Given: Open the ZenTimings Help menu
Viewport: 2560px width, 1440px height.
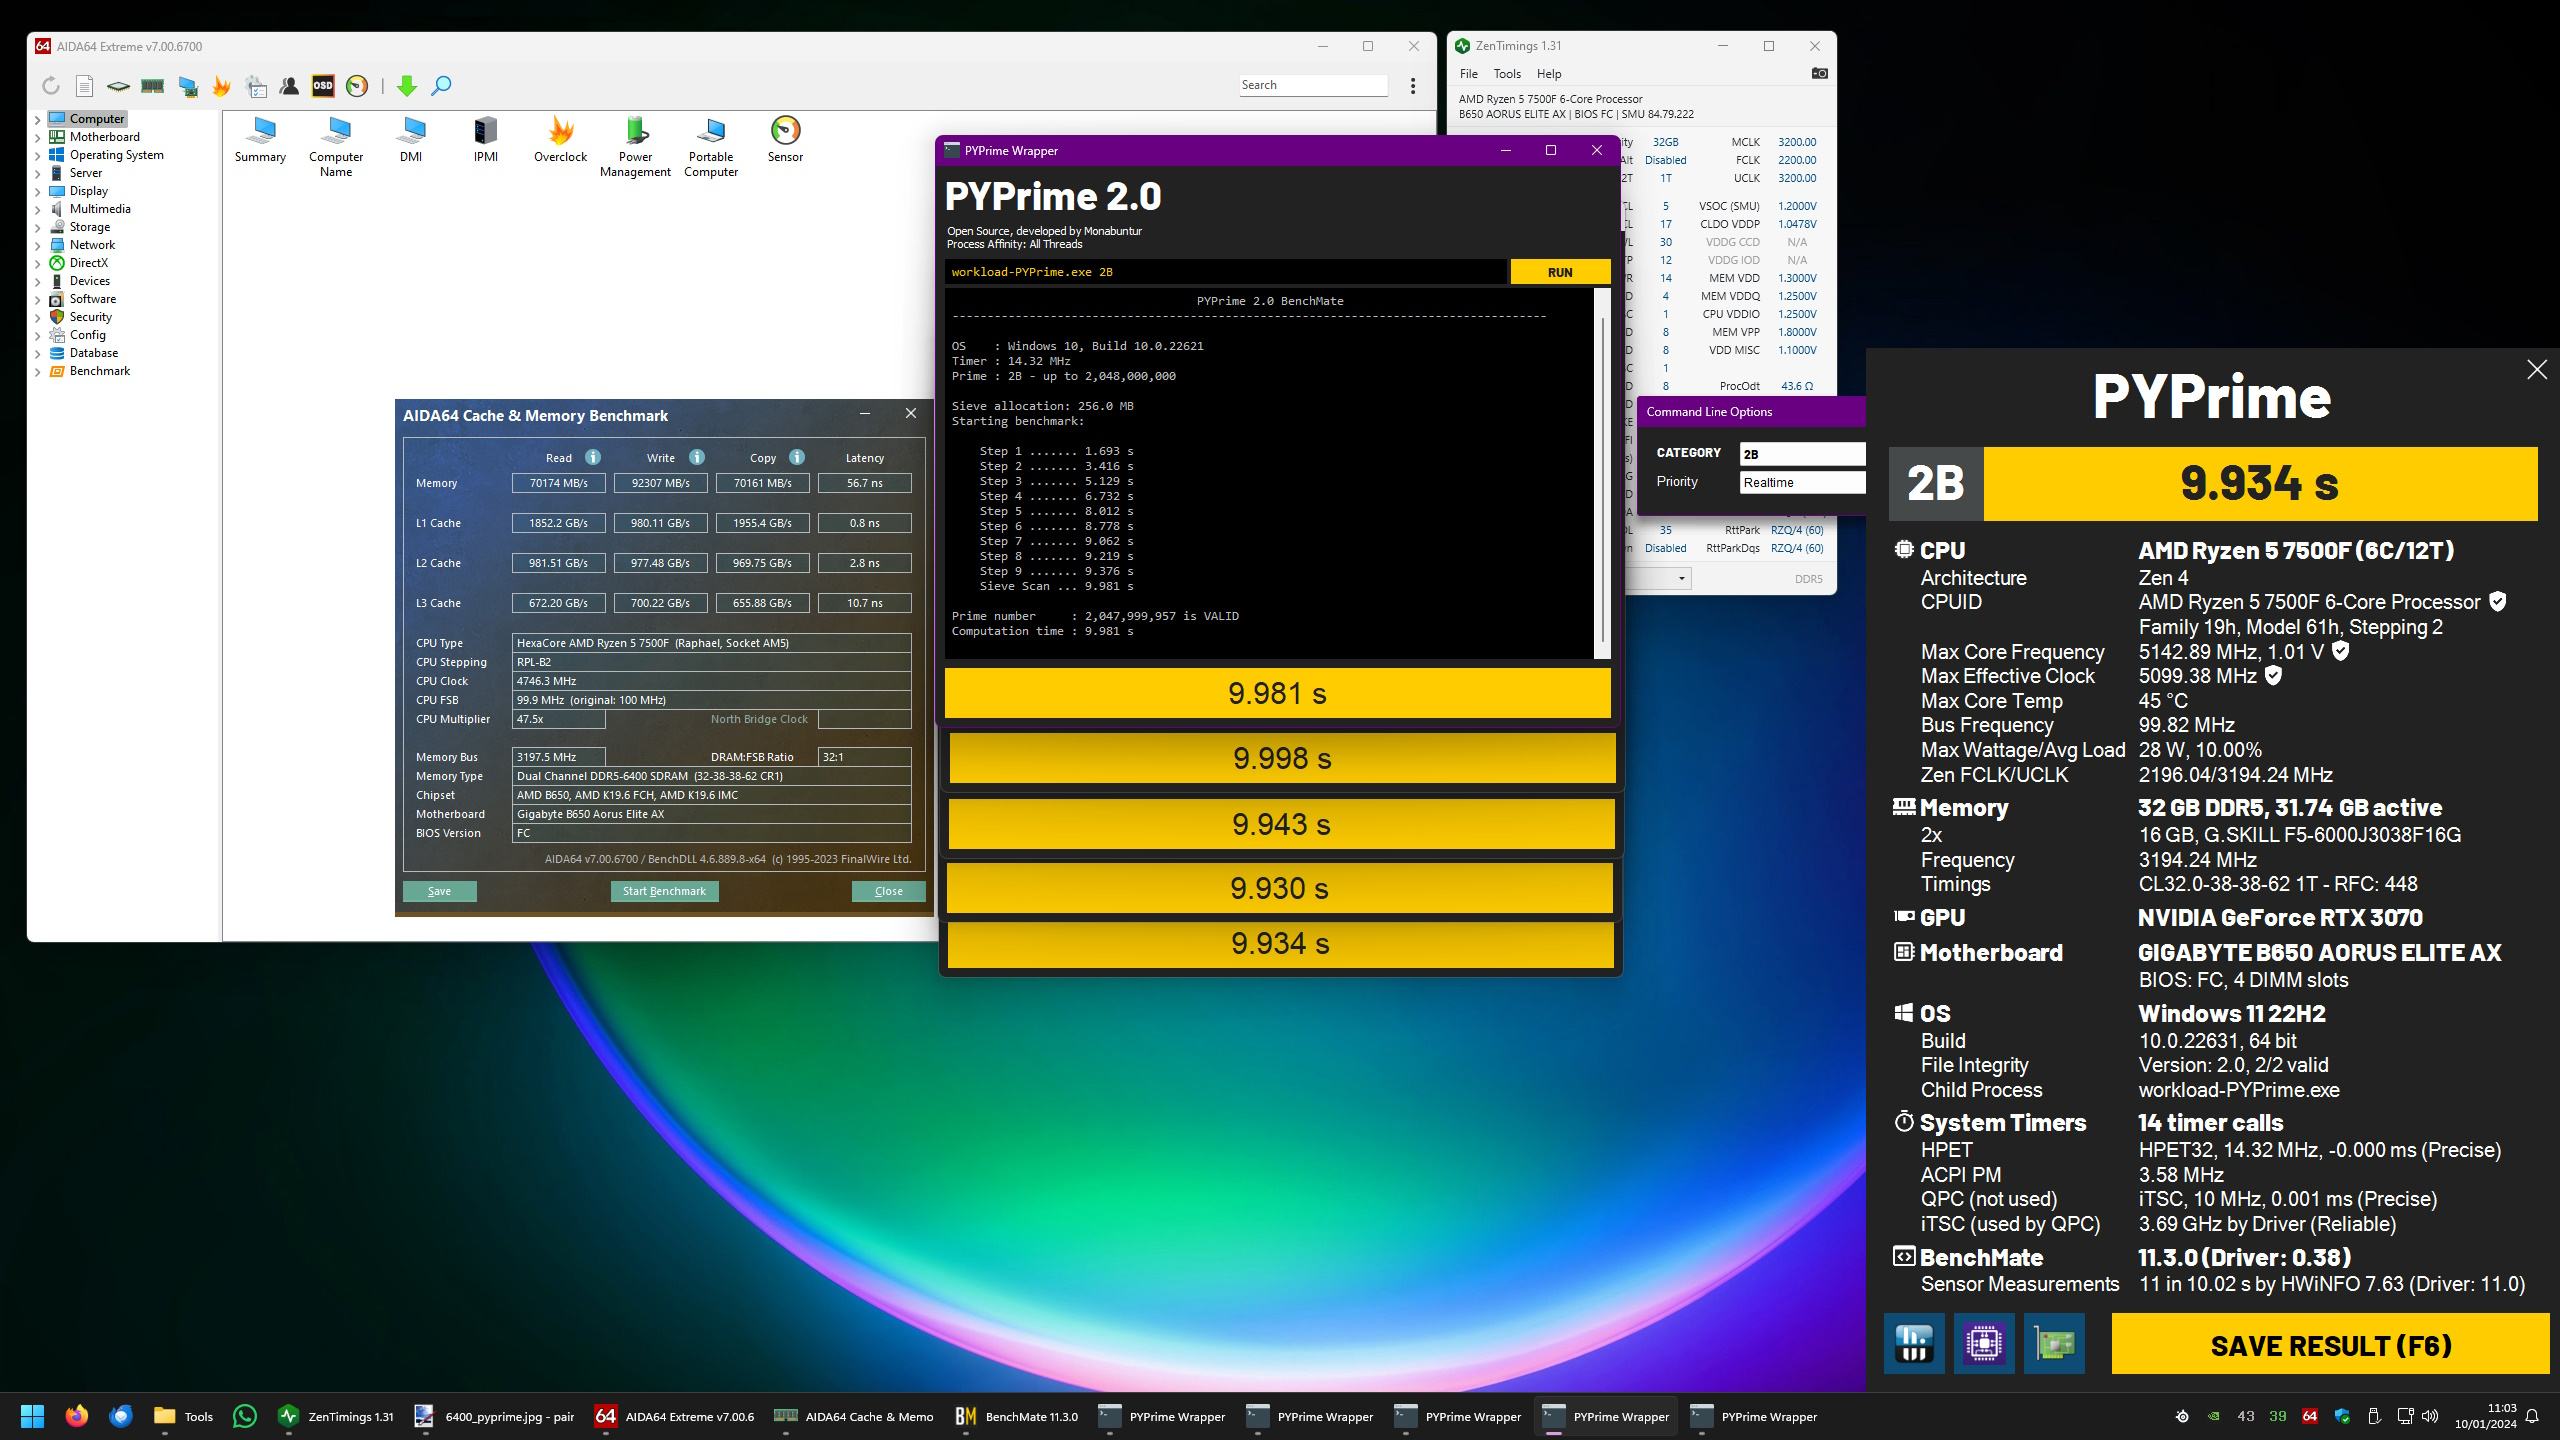Looking at the screenshot, I should tap(1548, 74).
